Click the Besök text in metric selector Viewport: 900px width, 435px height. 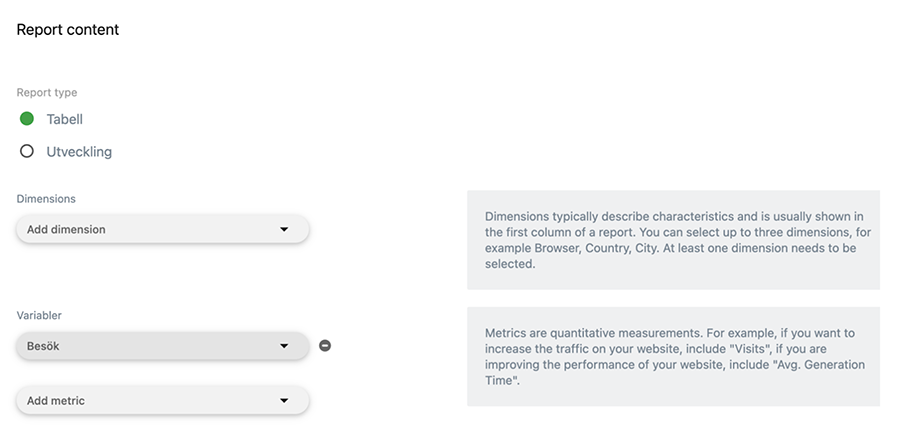pyautogui.click(x=45, y=346)
